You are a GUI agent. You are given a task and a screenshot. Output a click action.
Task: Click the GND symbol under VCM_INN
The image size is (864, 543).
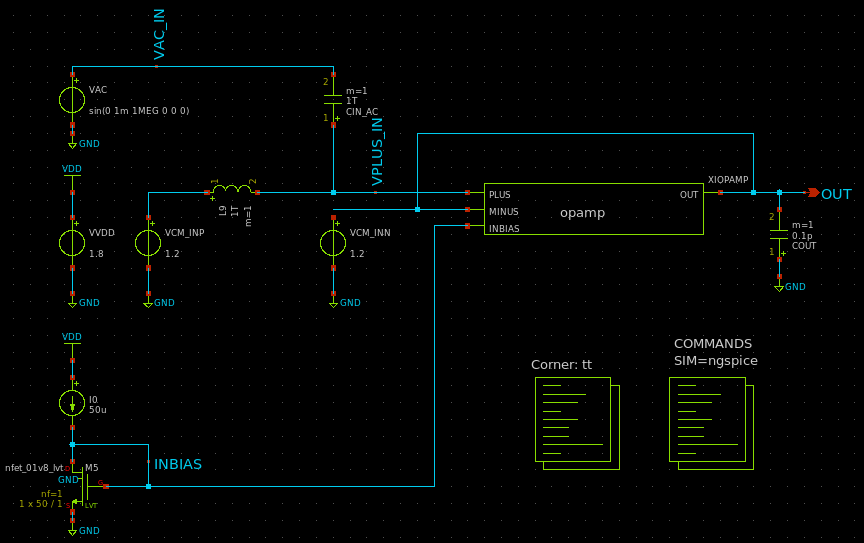[333, 303]
